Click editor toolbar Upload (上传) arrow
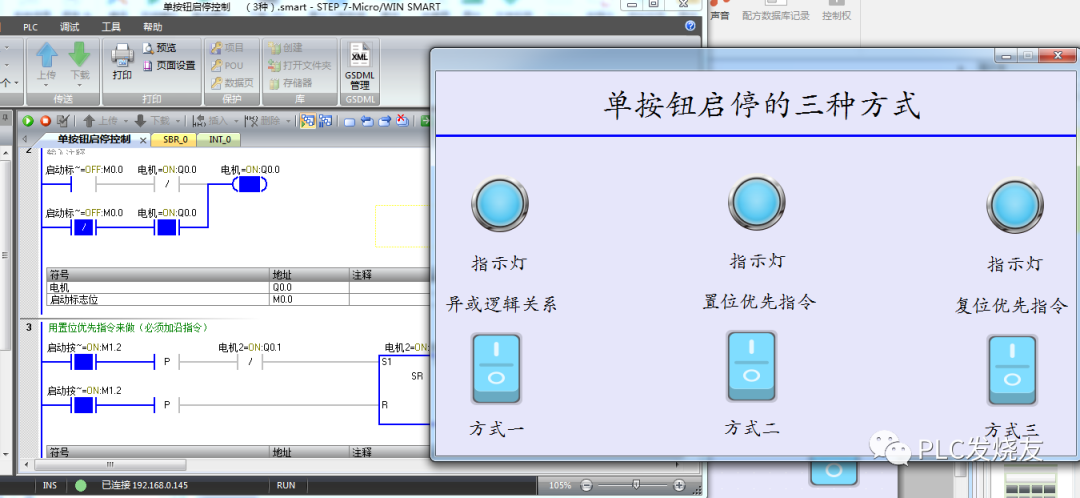Screen dimensions: 1080x498 pos(89,121)
